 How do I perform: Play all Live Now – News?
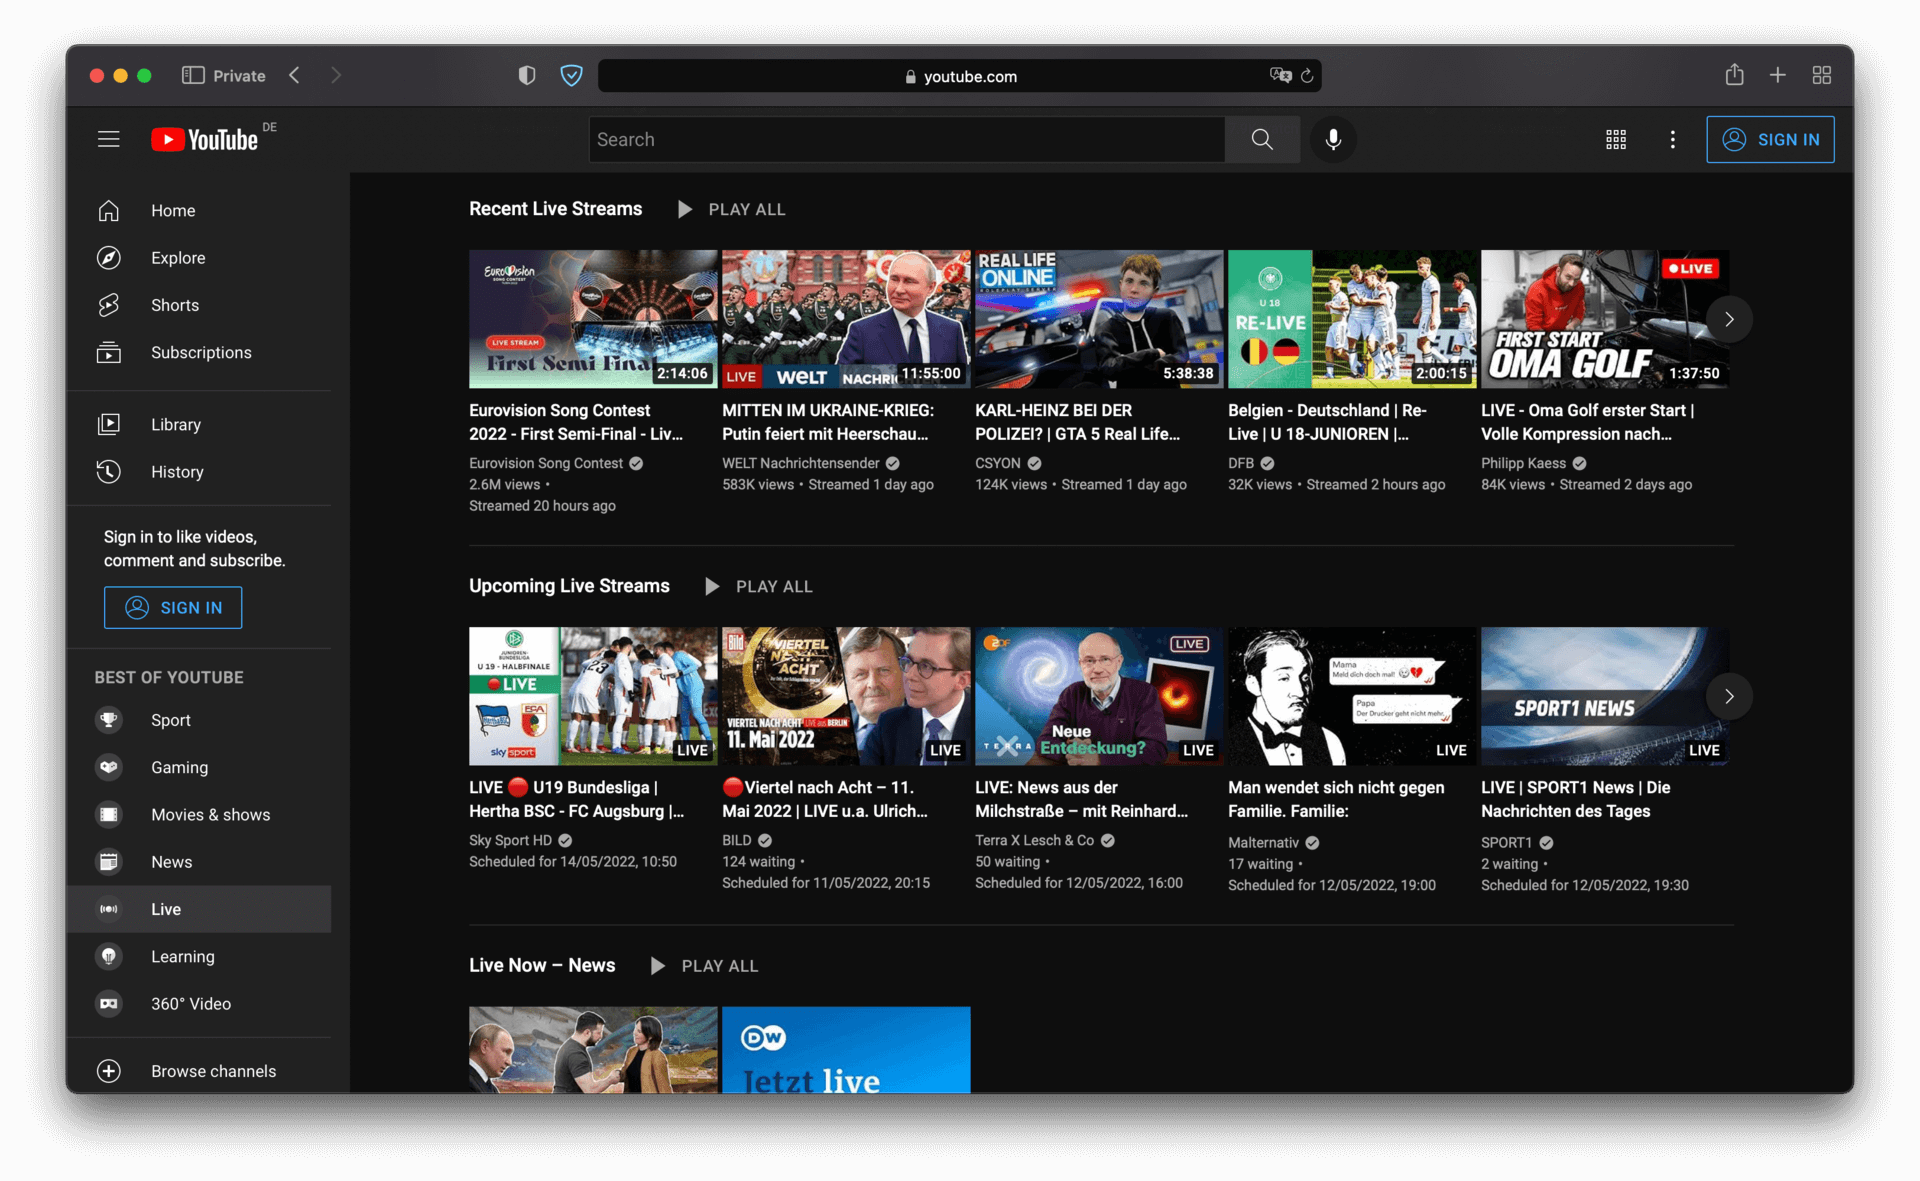point(704,965)
